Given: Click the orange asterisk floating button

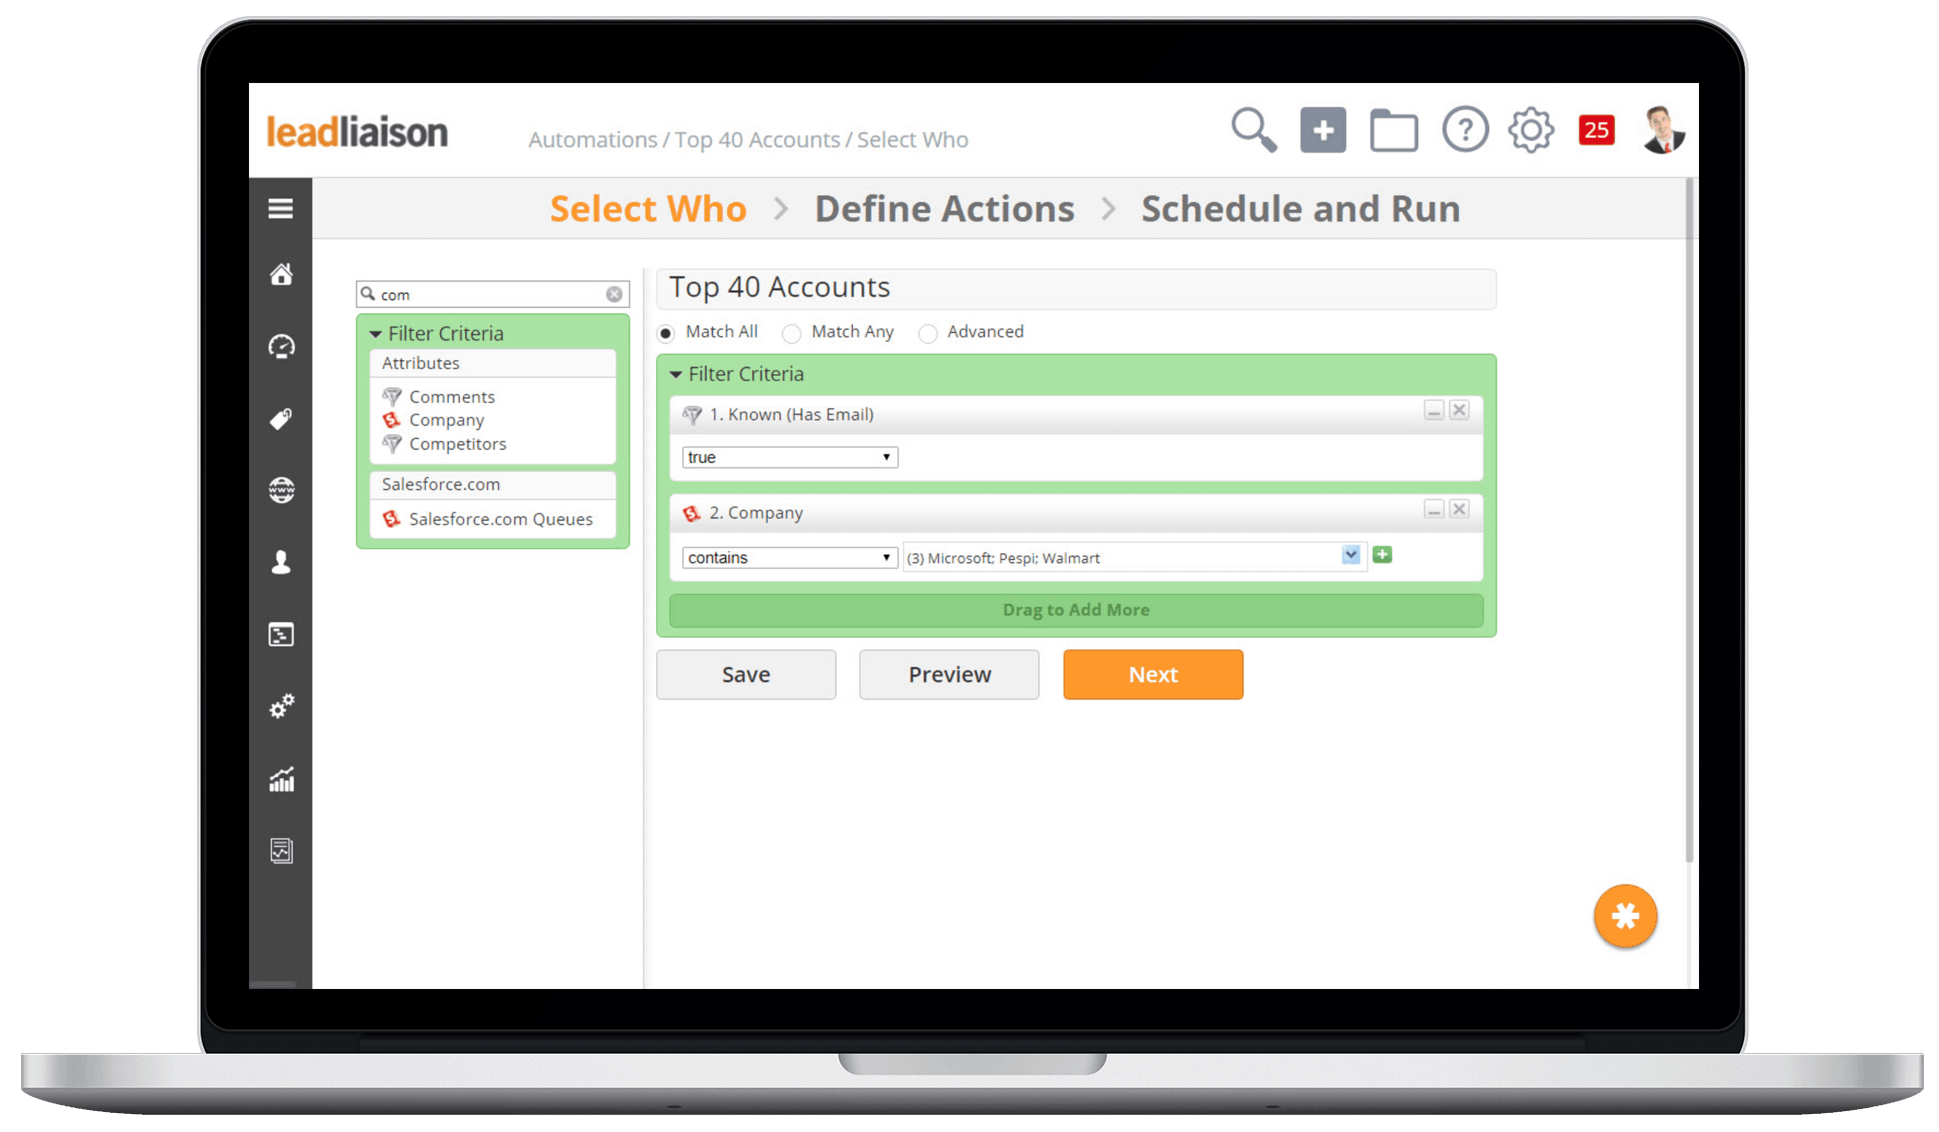Looking at the screenshot, I should pos(1625,916).
